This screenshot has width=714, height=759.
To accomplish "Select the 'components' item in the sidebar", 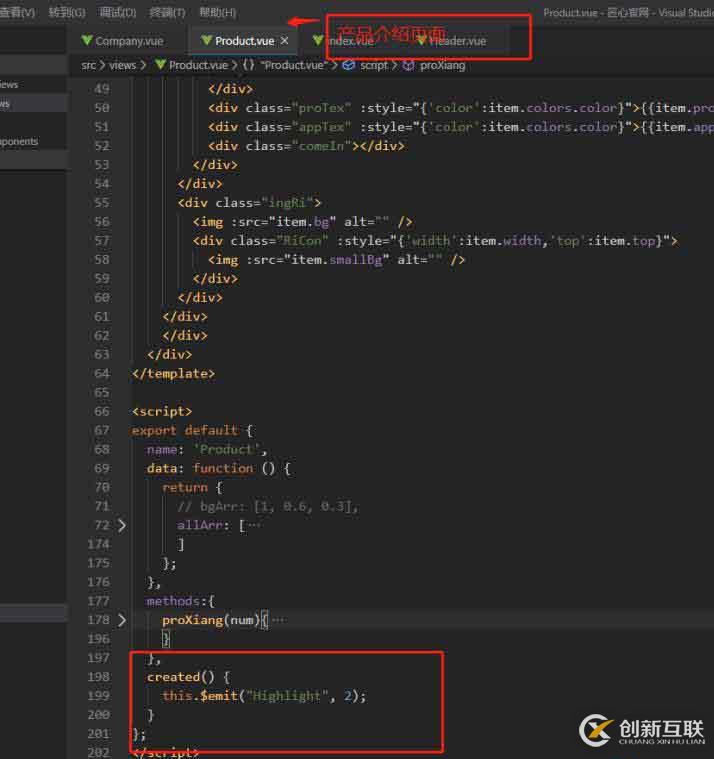I will tap(19, 141).
